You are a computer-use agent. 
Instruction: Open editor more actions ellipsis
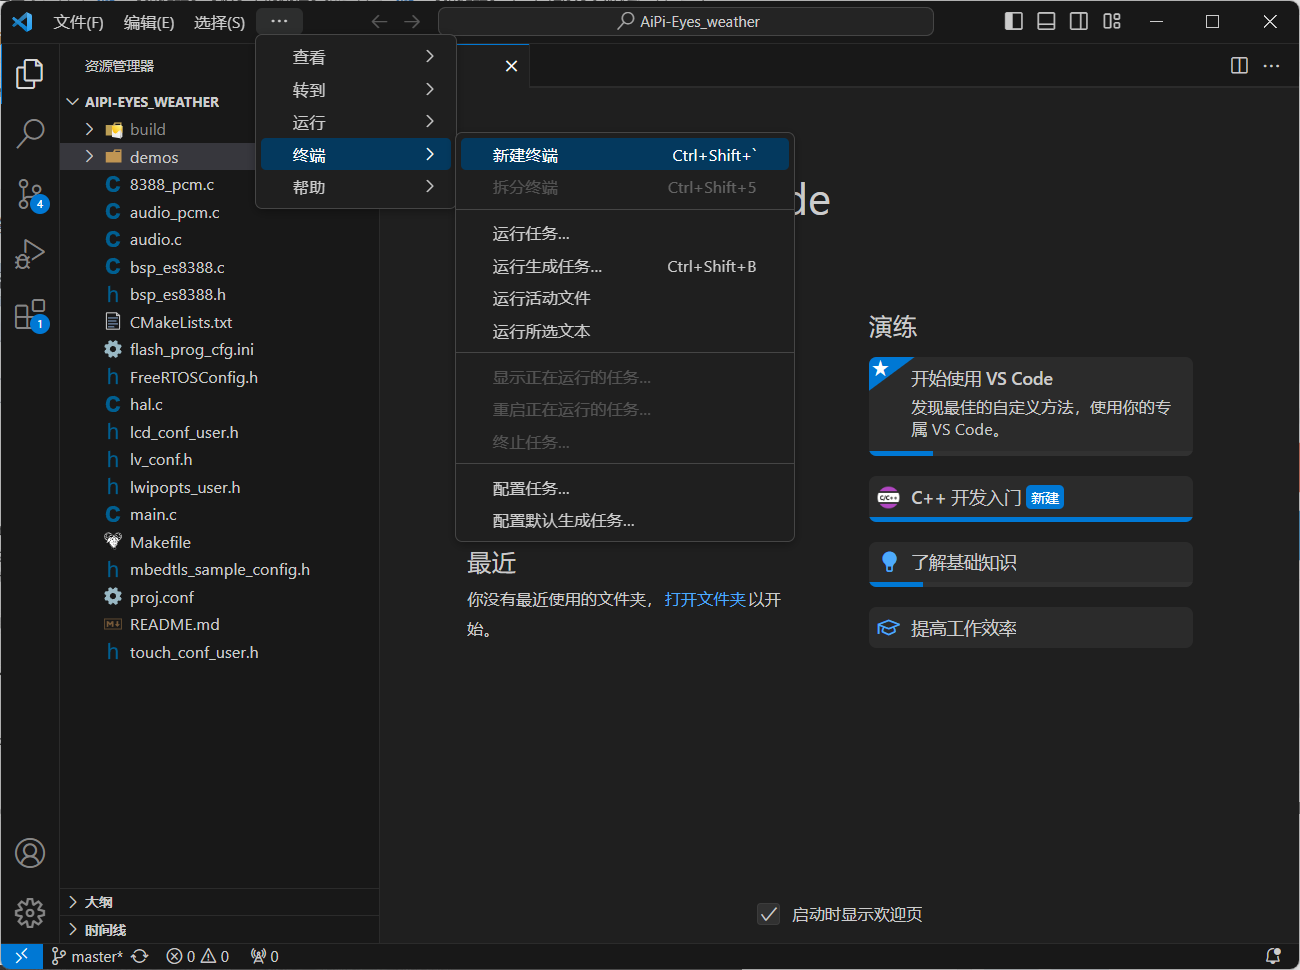click(1271, 65)
